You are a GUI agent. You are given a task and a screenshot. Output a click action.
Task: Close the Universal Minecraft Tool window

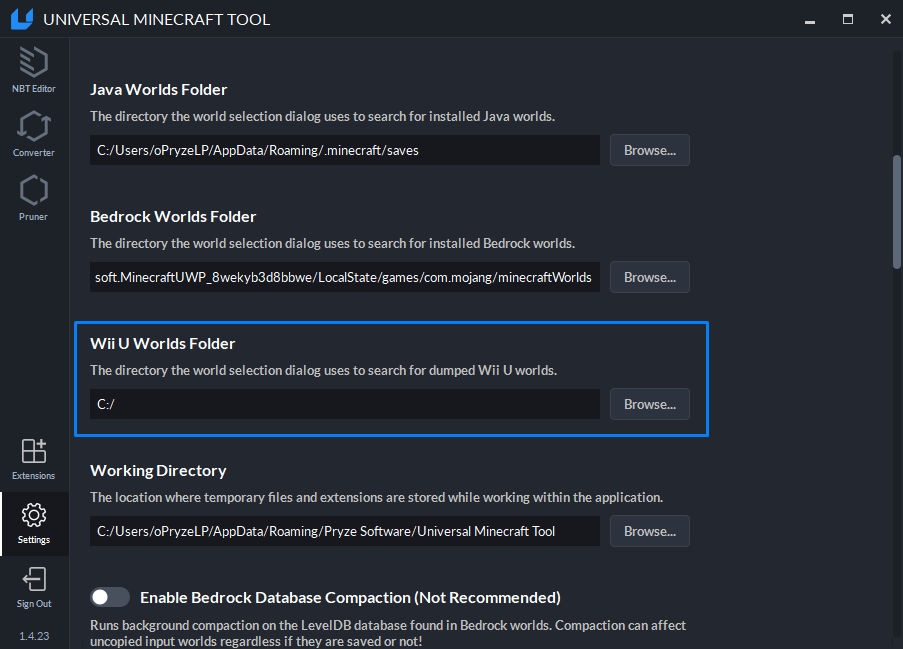point(886,20)
